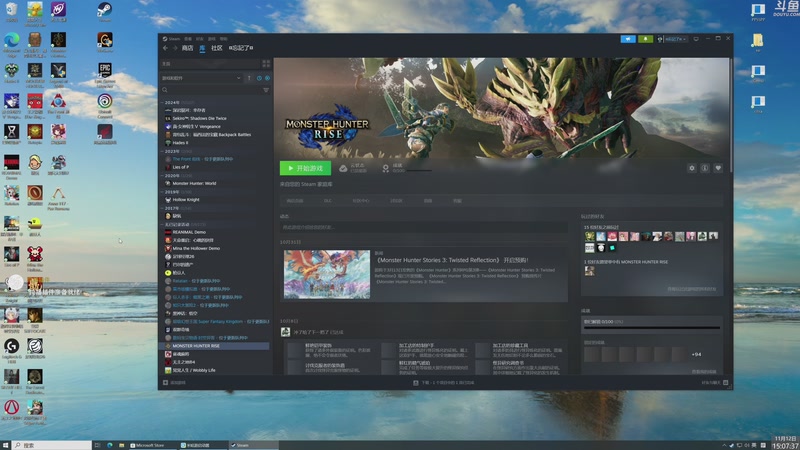Toggle the ready-to-play filter icon
The image size is (800, 450).
click(267, 78)
